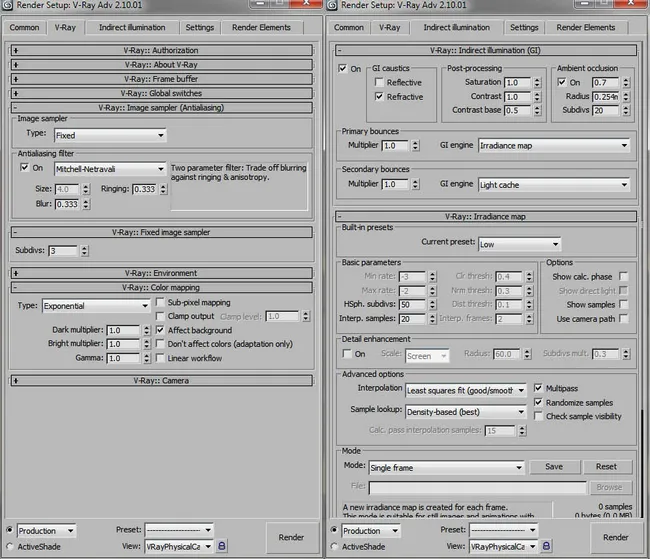Toggle the Antialiasing filter On checkbox

click(24, 168)
